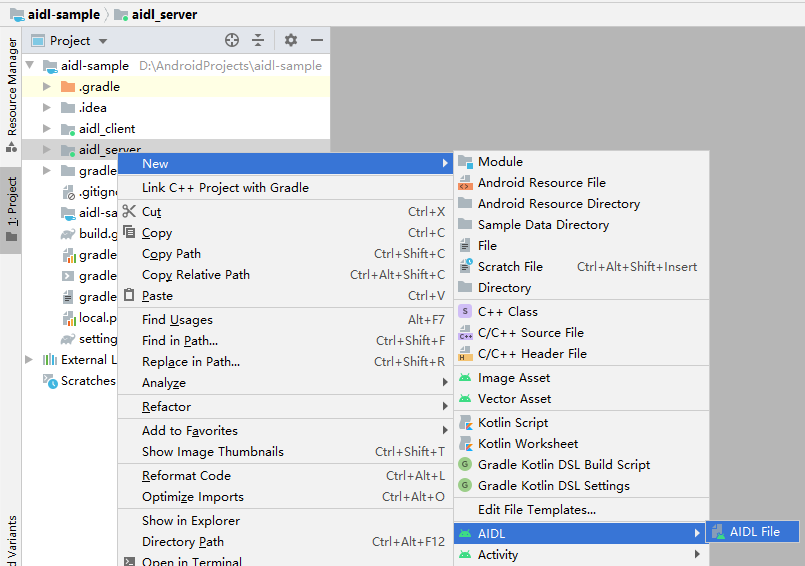
Task: Select AIDL File in the submenu
Action: 753,532
